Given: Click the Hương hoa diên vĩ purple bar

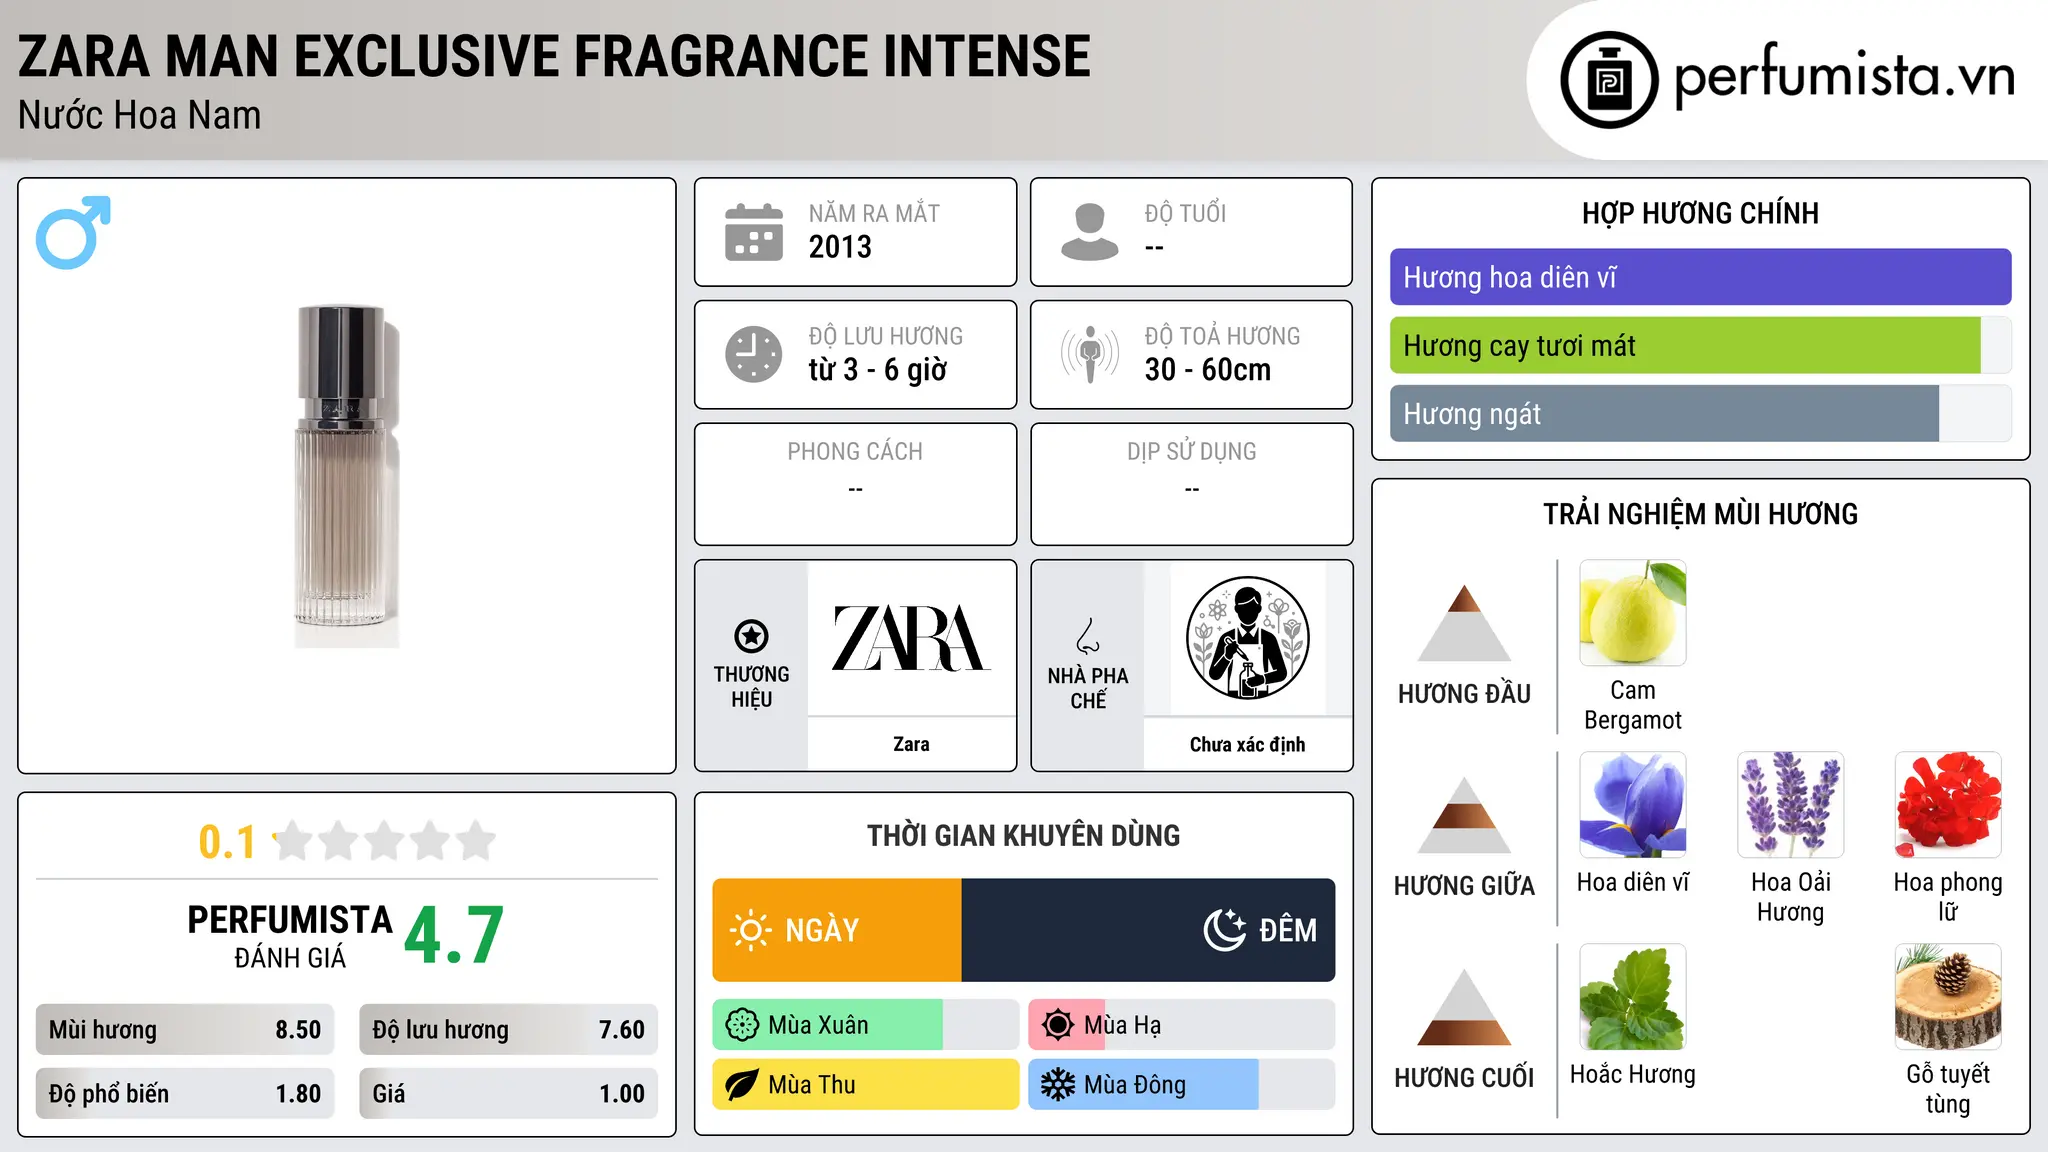Looking at the screenshot, I should click(1700, 277).
